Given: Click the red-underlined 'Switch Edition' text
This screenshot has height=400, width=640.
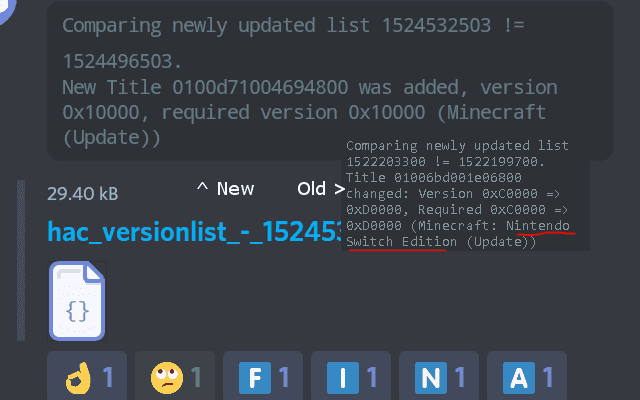Looking at the screenshot, I should coord(401,242).
